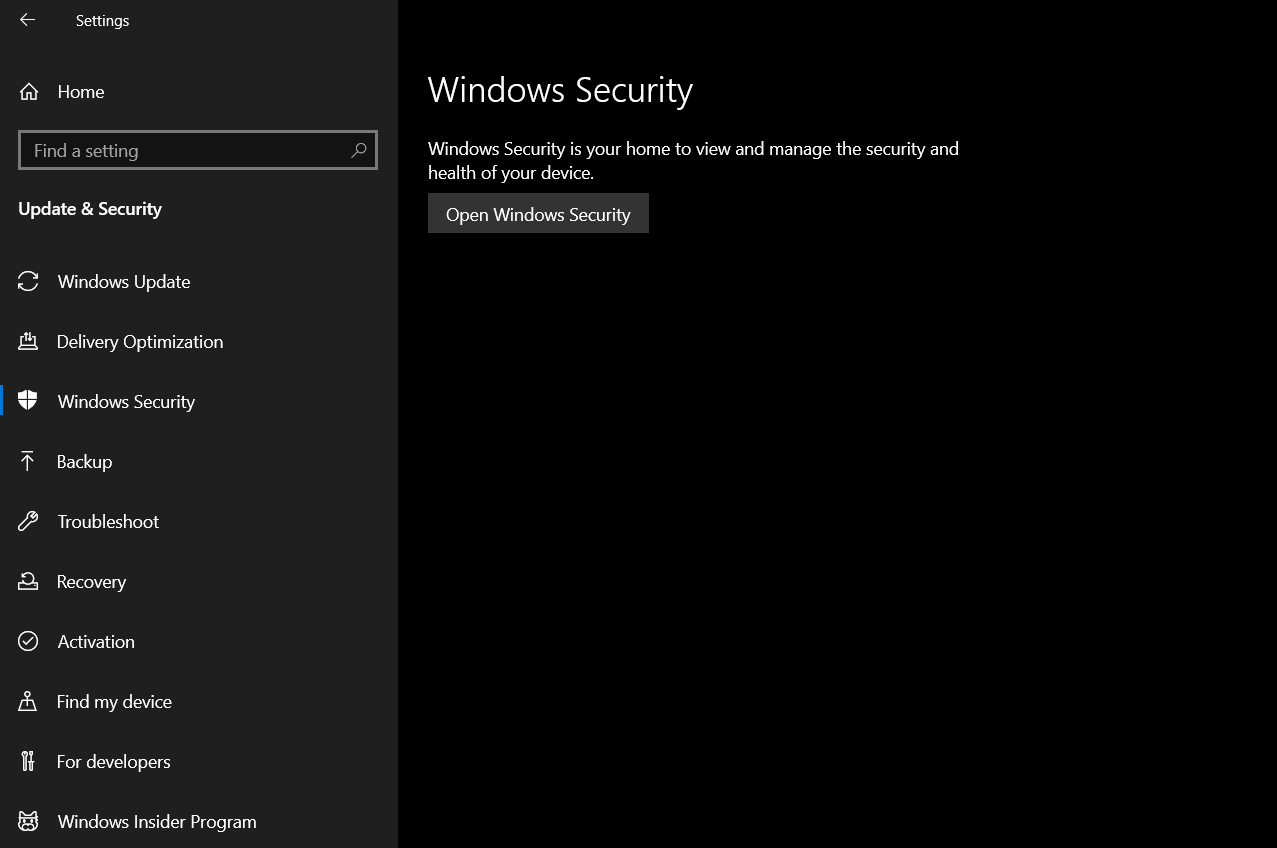Click the Windows Security description paragraph
This screenshot has width=1277, height=848.
coord(693,160)
